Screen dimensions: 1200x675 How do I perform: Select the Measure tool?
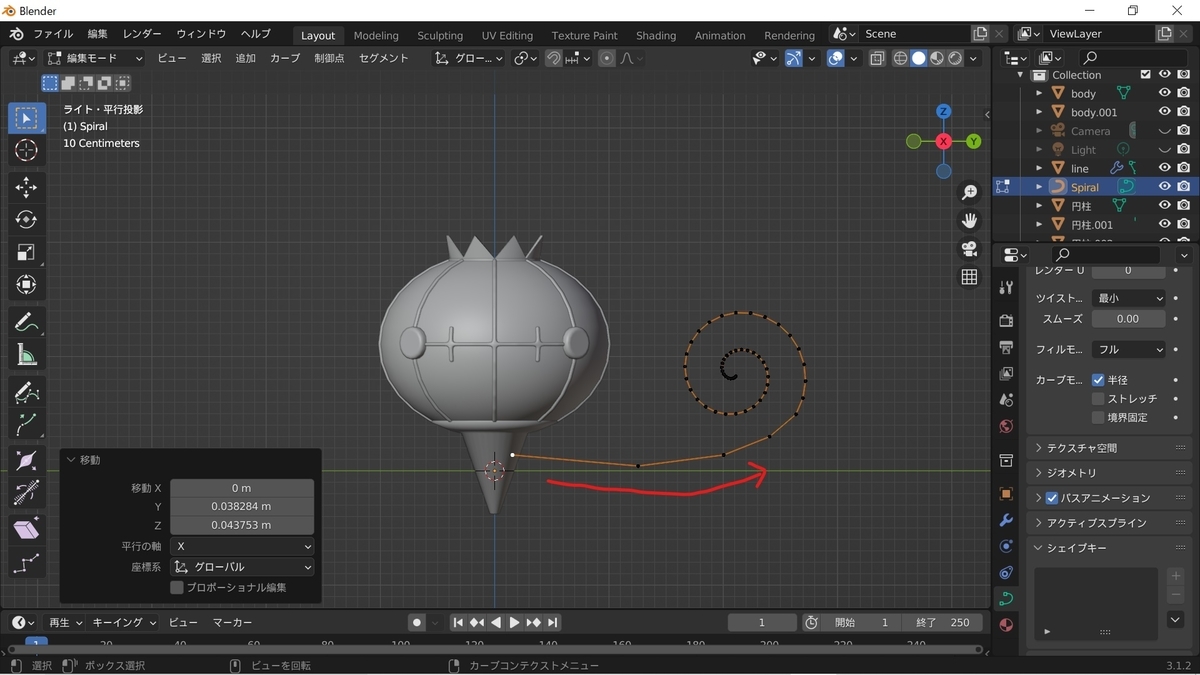27,355
